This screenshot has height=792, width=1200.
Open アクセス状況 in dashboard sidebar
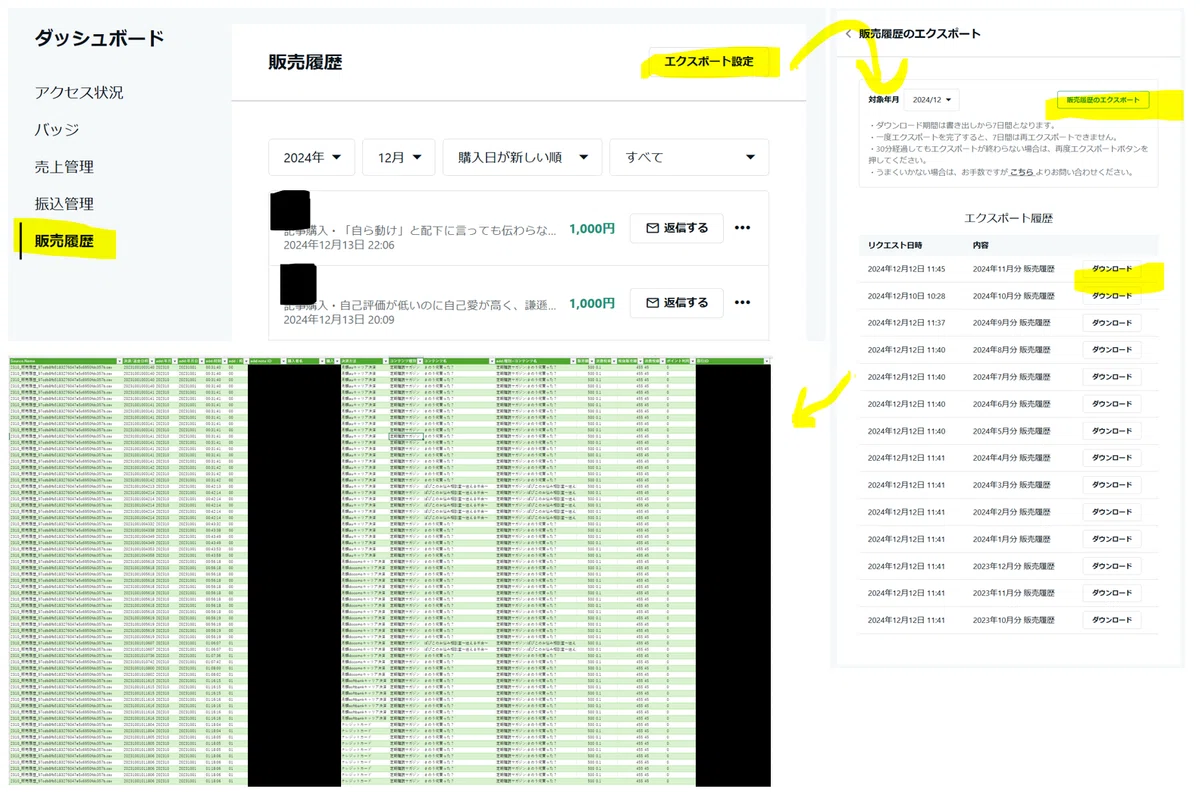pyautogui.click(x=79, y=92)
